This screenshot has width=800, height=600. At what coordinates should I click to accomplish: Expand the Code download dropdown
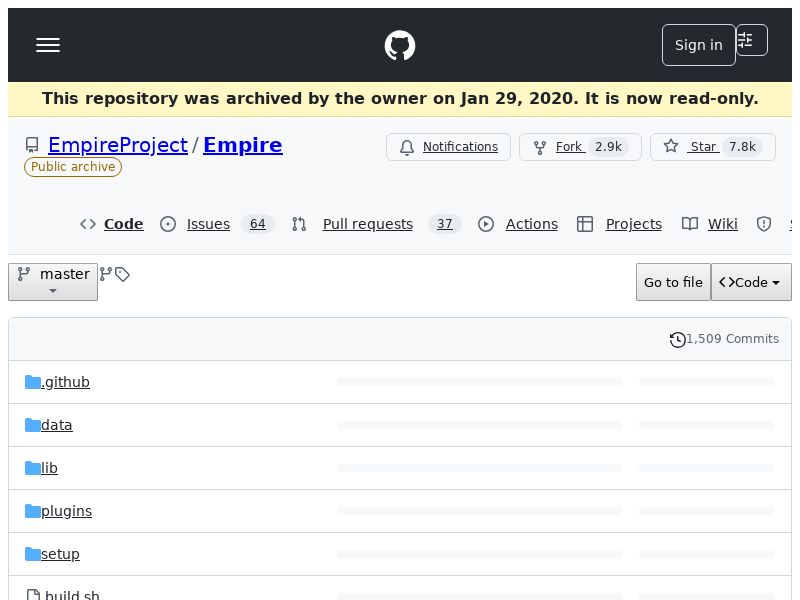pos(751,283)
